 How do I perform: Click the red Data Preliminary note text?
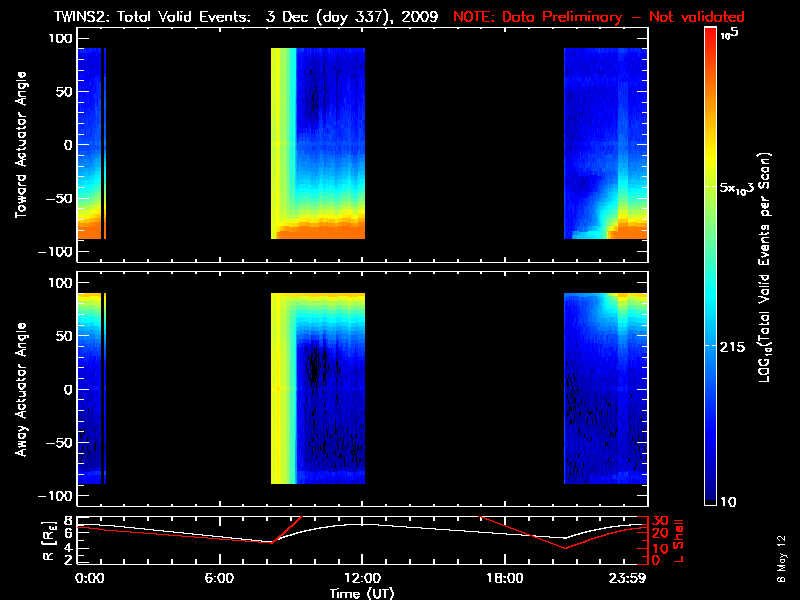(599, 16)
